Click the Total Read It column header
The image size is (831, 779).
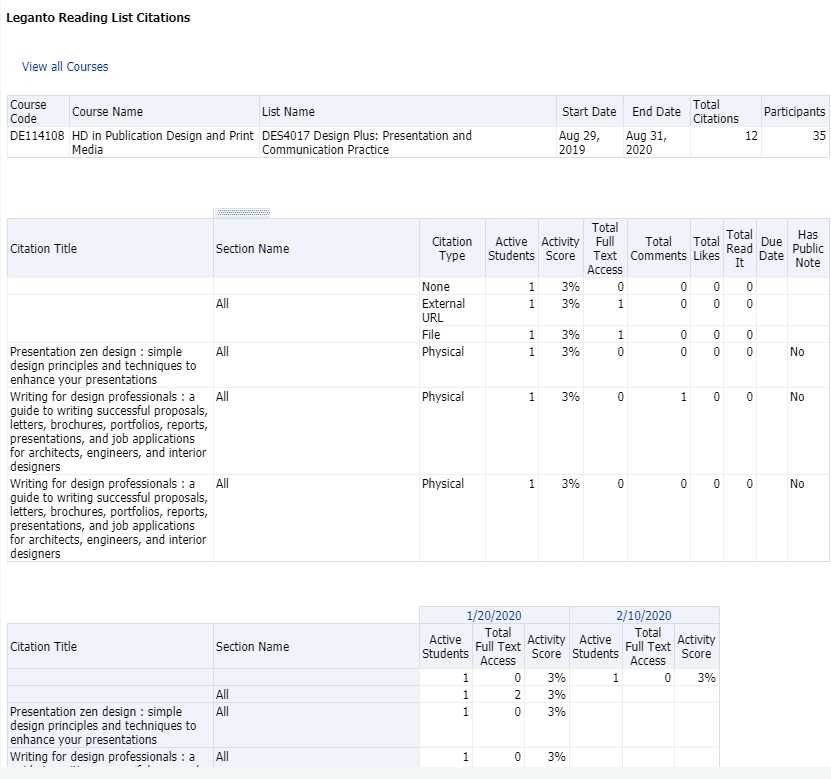739,249
